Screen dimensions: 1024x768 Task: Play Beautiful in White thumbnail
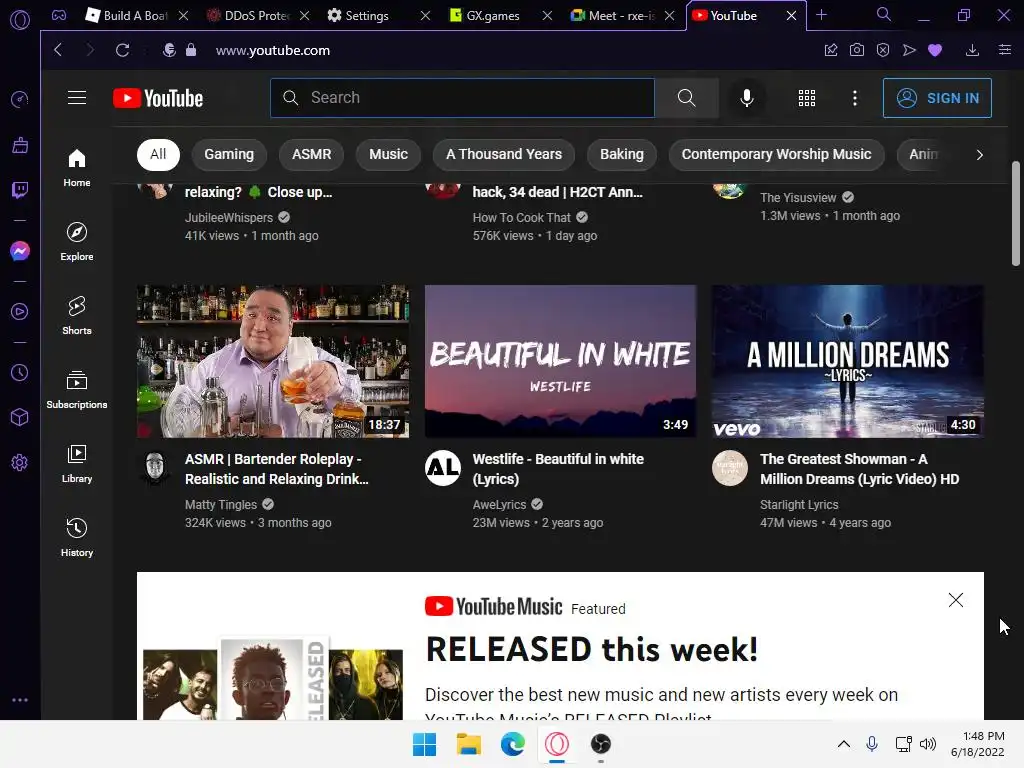(560, 361)
